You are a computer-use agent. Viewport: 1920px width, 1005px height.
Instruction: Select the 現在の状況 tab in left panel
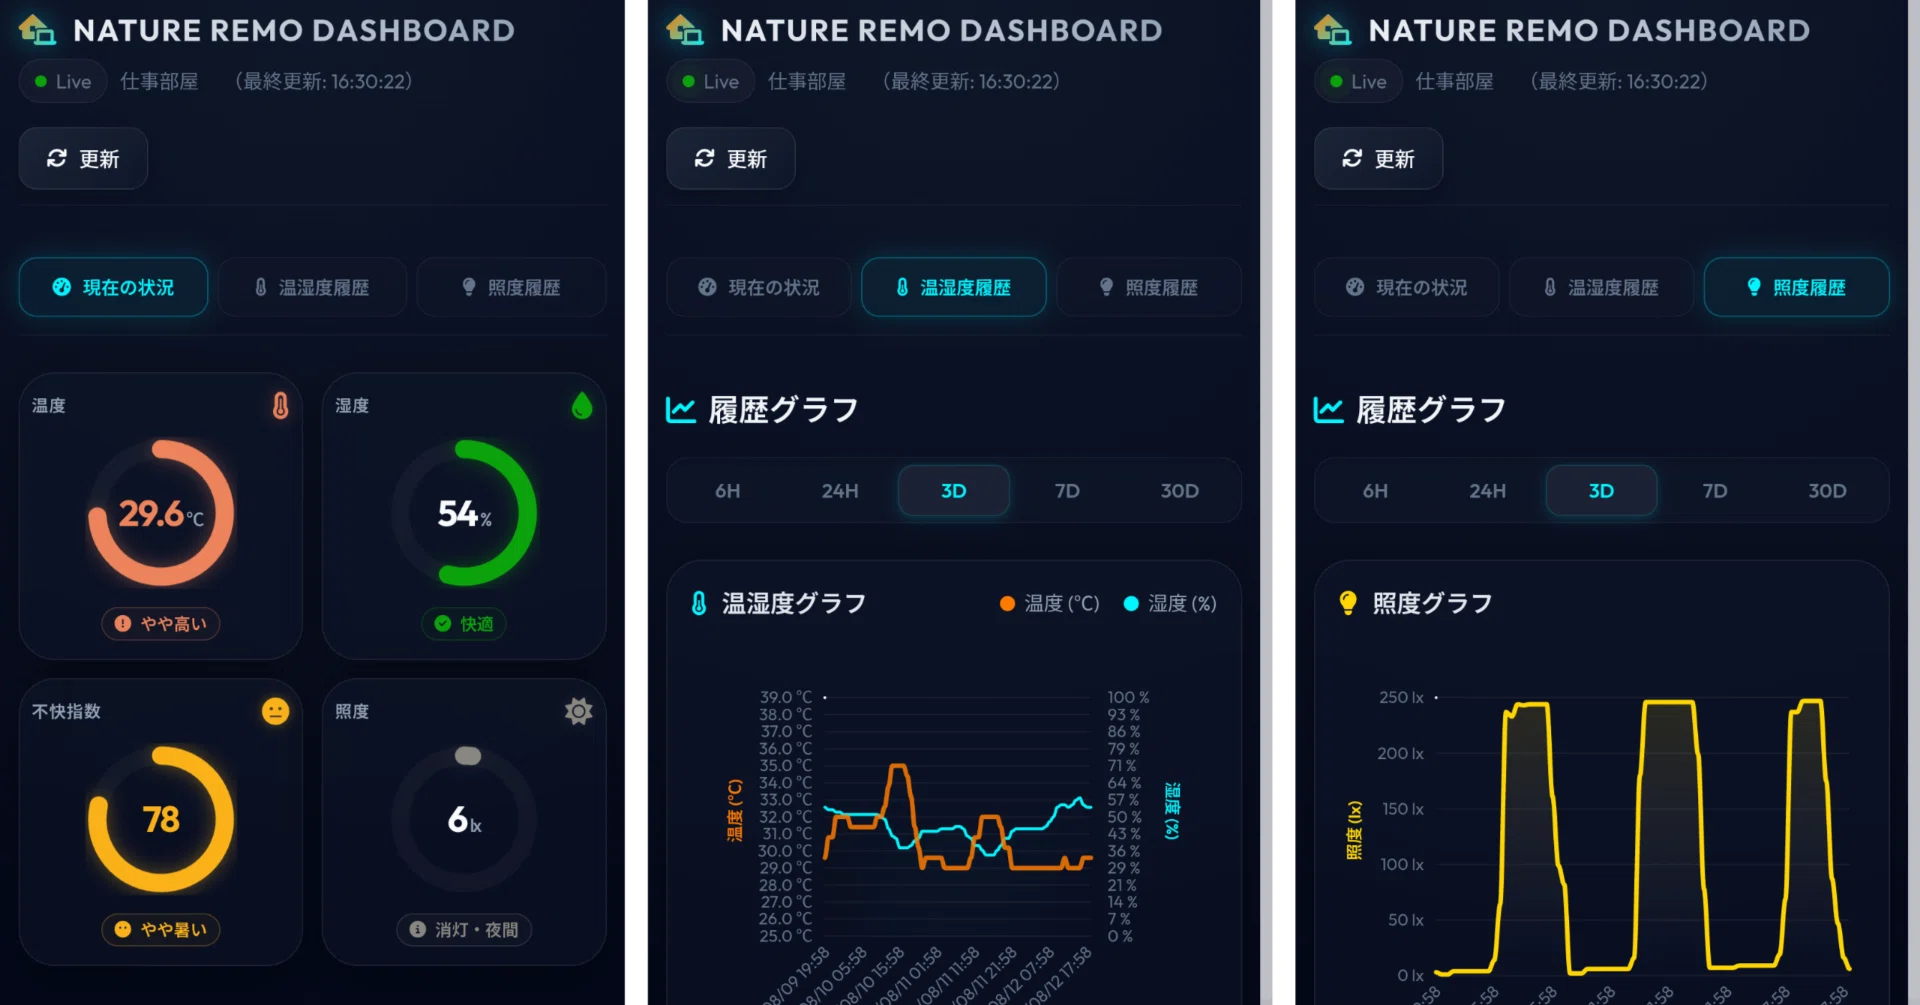point(113,287)
